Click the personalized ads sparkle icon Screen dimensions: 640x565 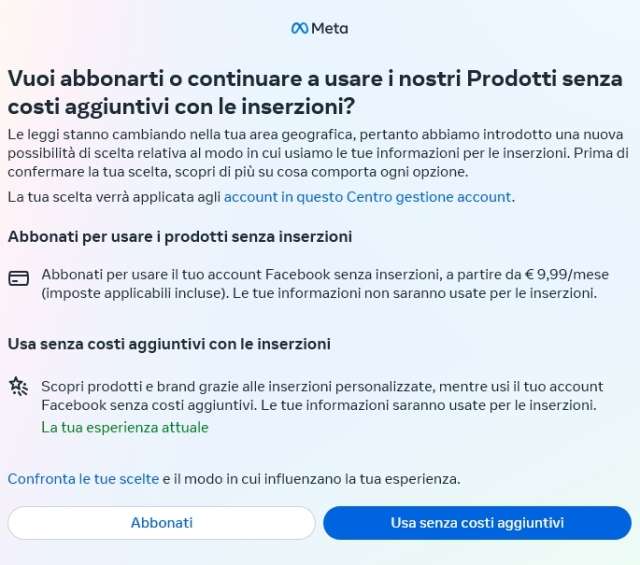coord(18,386)
